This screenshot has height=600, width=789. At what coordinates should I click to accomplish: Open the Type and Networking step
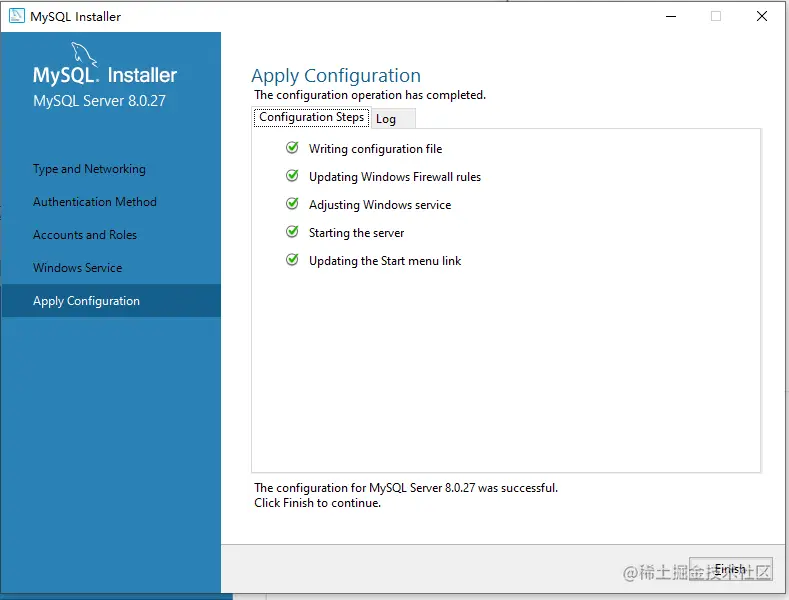click(89, 169)
